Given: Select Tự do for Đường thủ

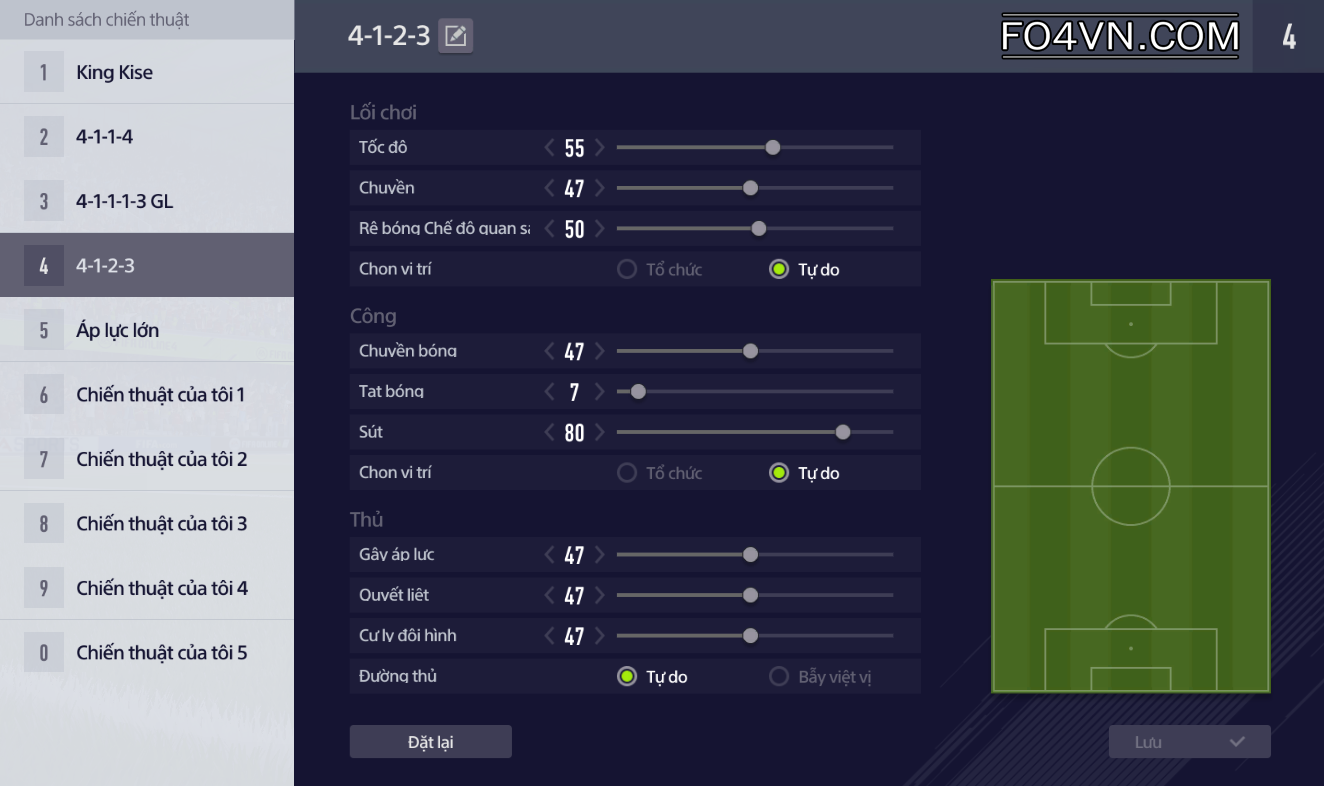Looking at the screenshot, I should point(628,677).
